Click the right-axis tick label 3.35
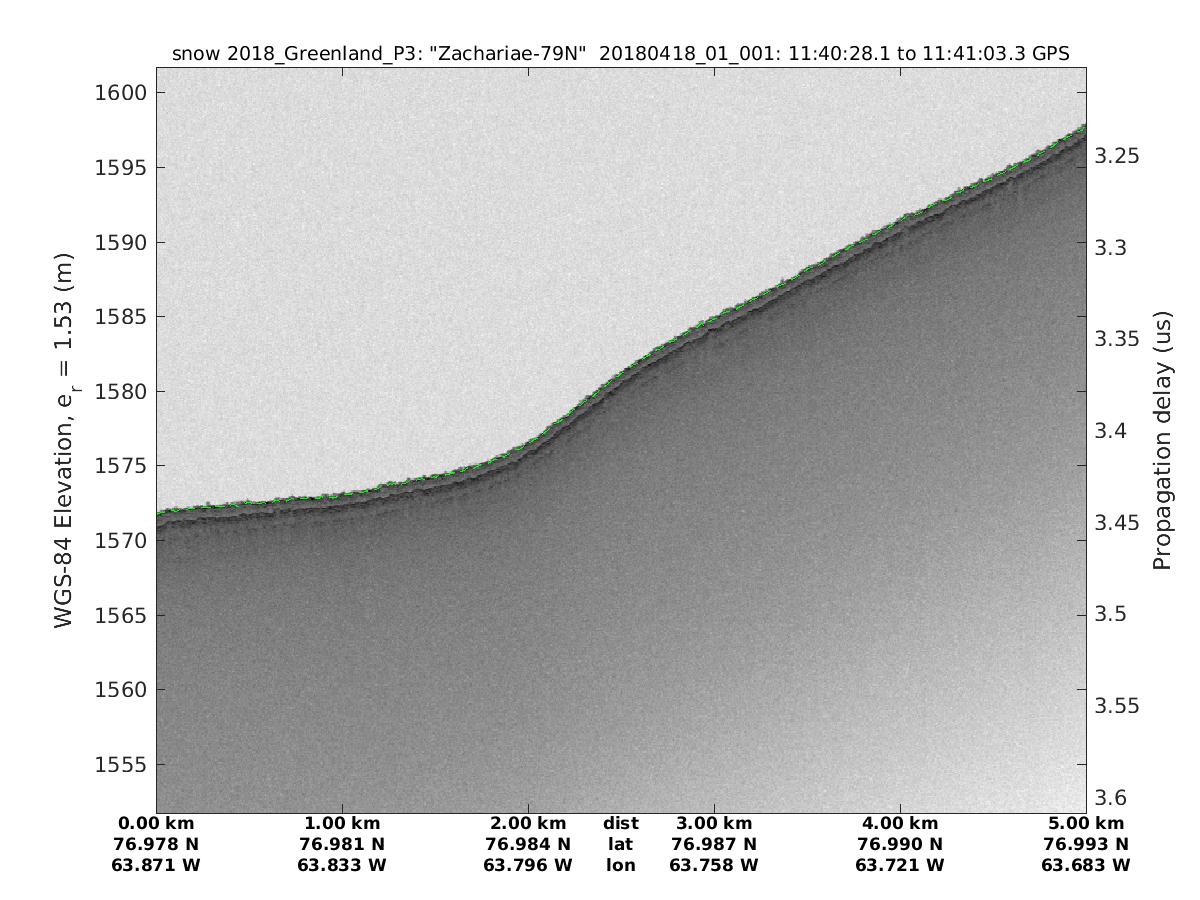 point(1116,339)
